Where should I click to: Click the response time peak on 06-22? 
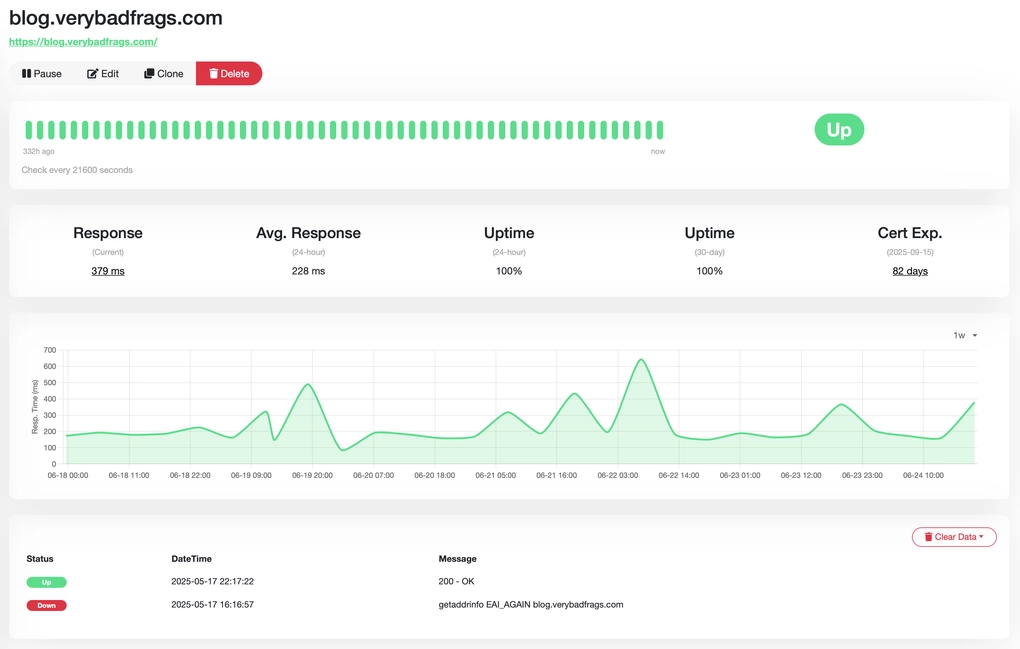coord(641,360)
